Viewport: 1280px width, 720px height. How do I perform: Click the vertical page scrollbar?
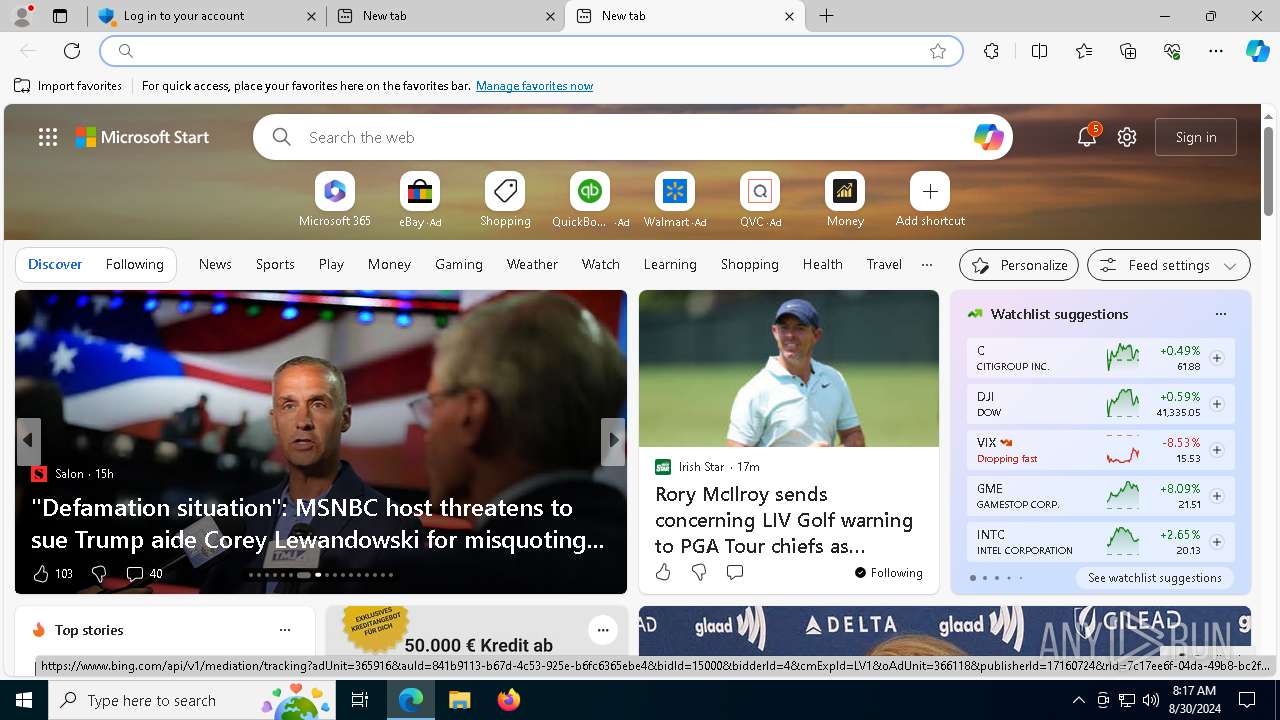coord(1268,170)
